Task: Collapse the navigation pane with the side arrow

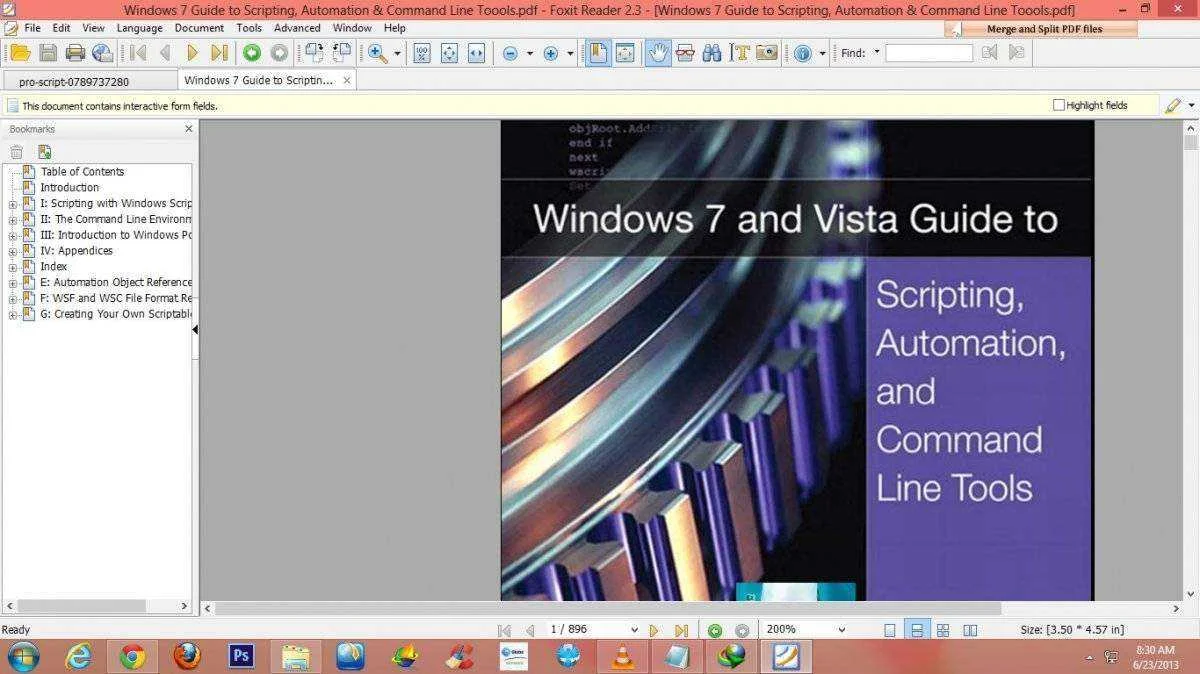Action: (194, 328)
